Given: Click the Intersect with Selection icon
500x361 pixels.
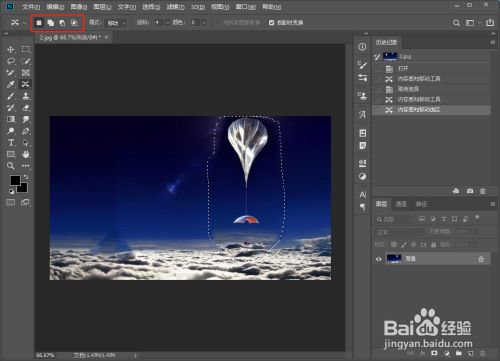Looking at the screenshot, I should coord(74,23).
